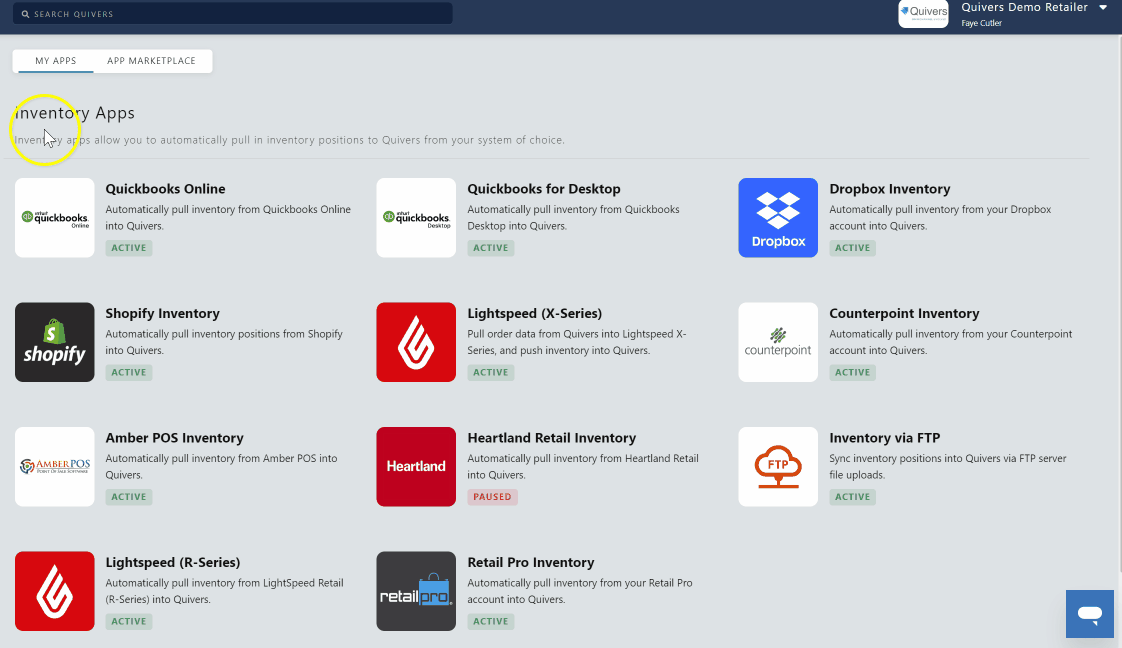The height and width of the screenshot is (648, 1122).
Task: Click into the Search Quivers field
Action: click(x=233, y=14)
